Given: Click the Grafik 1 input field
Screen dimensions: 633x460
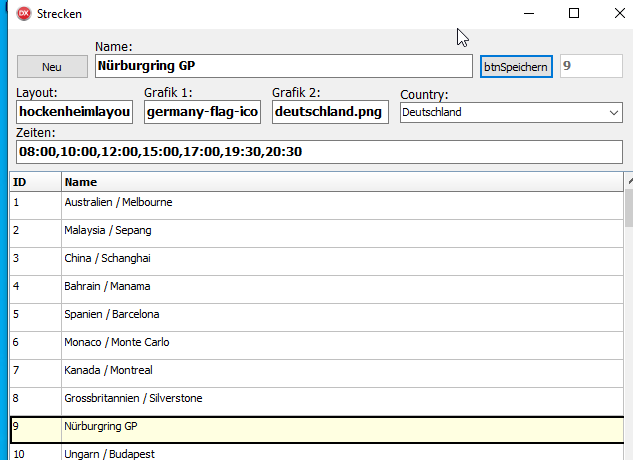Looking at the screenshot, I should [x=203, y=112].
